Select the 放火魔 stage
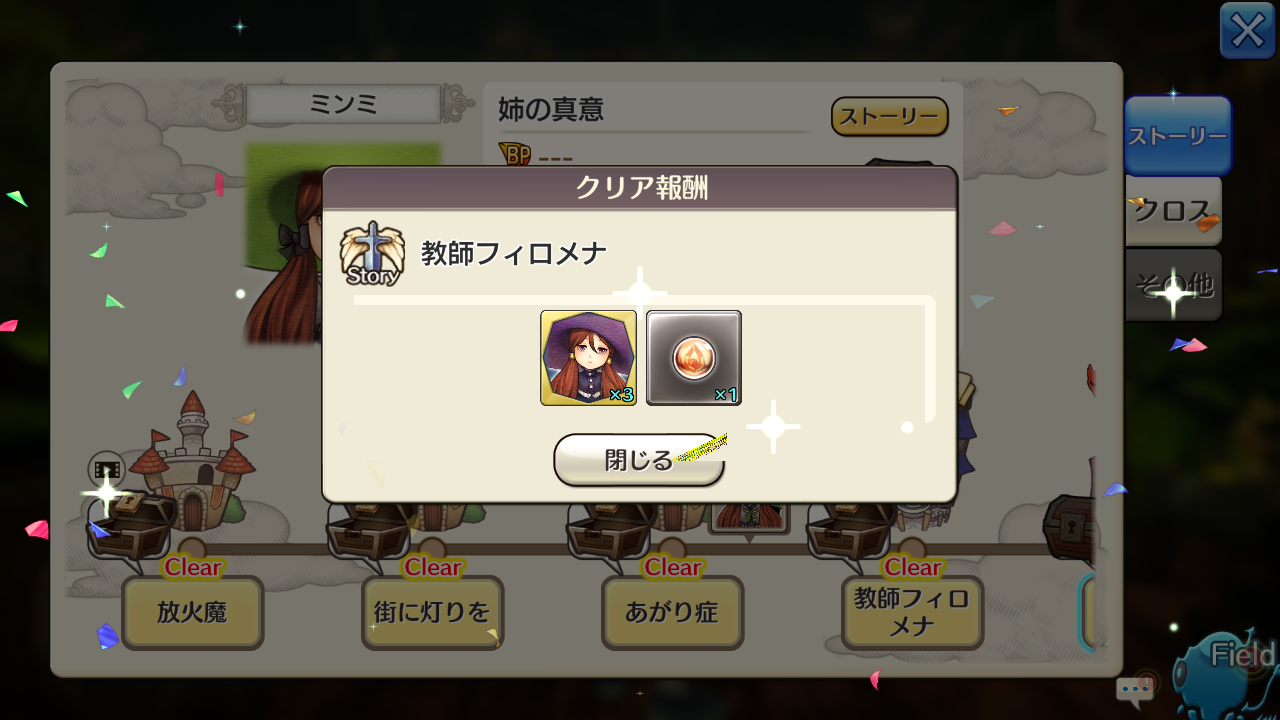 click(193, 613)
